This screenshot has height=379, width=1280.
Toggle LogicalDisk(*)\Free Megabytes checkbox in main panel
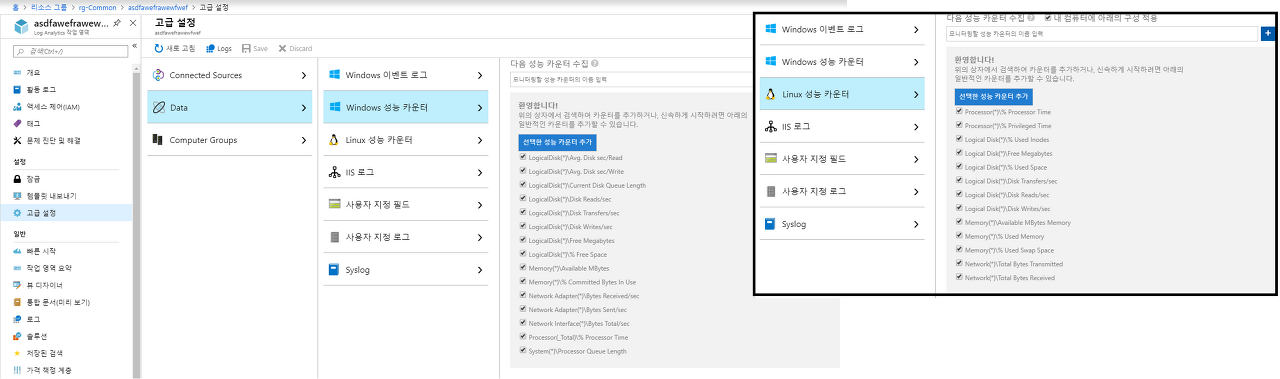(x=522, y=240)
